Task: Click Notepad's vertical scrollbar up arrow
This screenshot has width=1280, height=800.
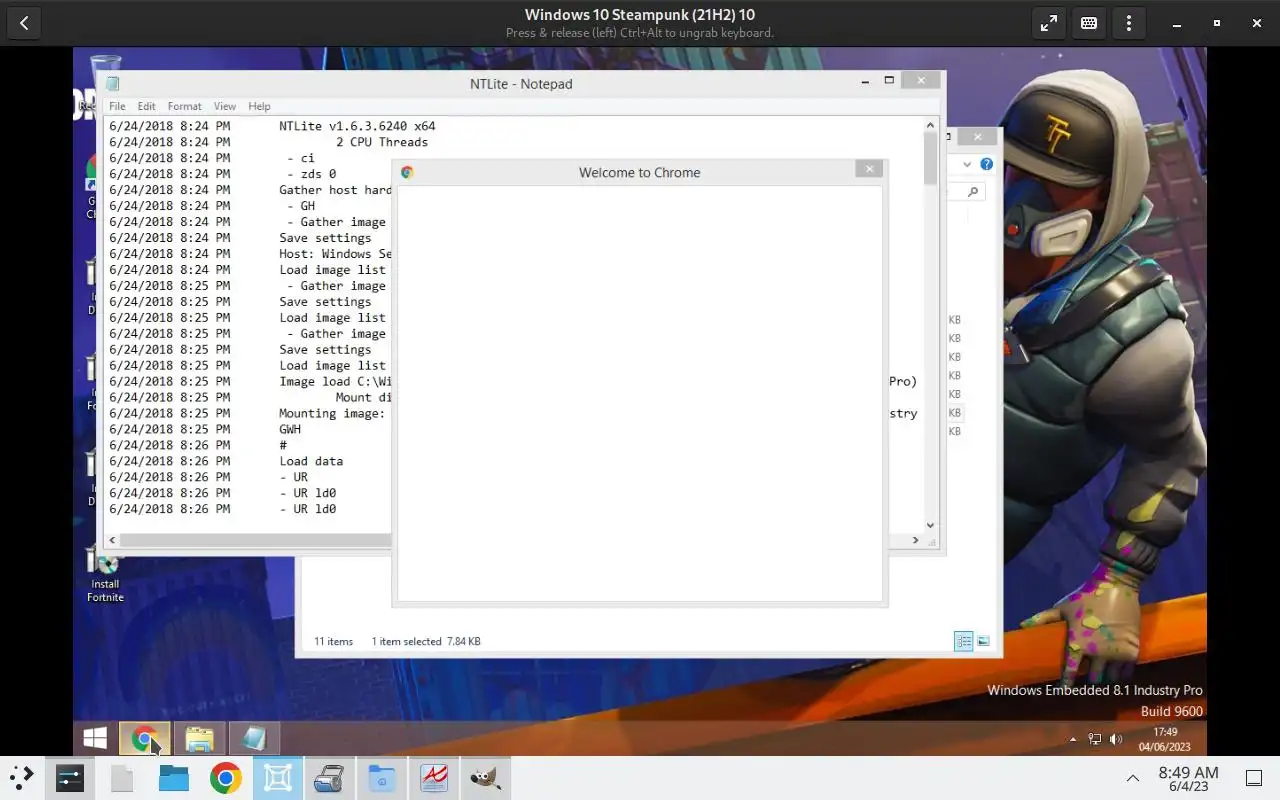Action: 930,125
